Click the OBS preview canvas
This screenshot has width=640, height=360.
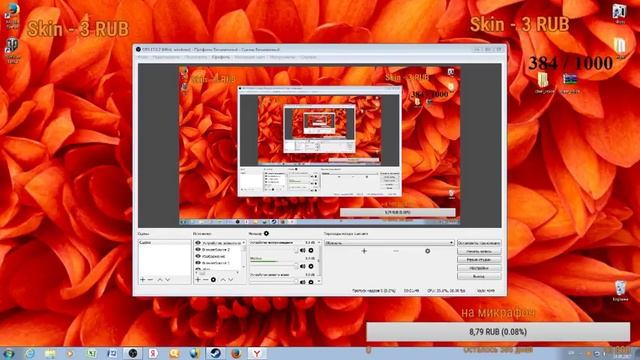pos(320,145)
